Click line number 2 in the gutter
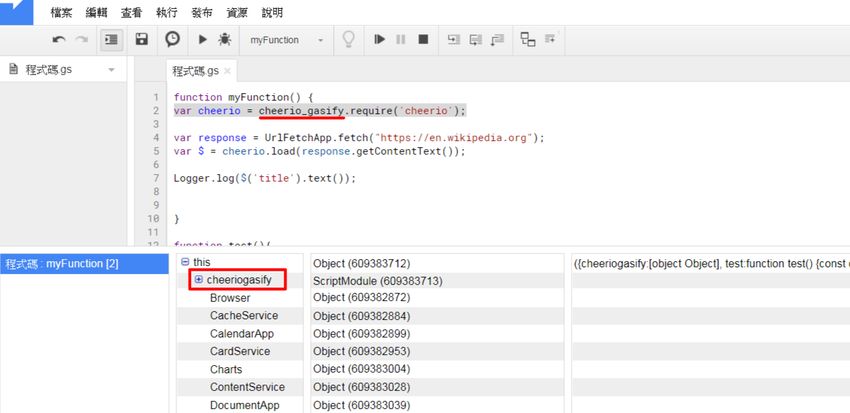 pyautogui.click(x=156, y=111)
